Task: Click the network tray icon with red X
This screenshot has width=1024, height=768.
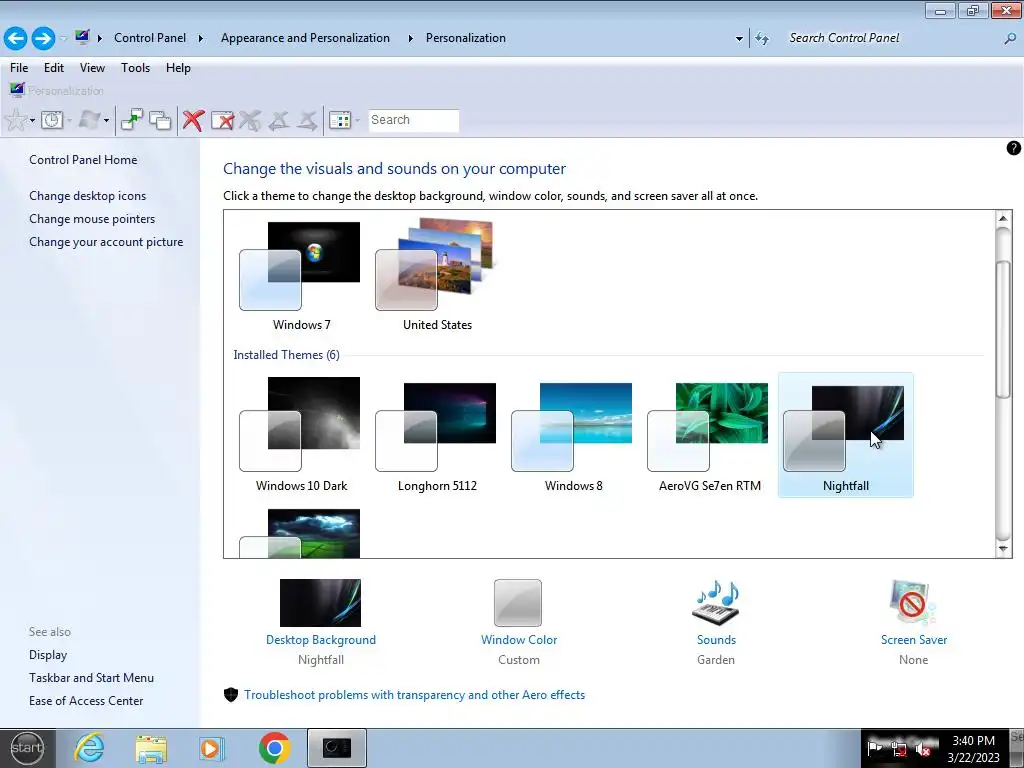Action: [899, 750]
